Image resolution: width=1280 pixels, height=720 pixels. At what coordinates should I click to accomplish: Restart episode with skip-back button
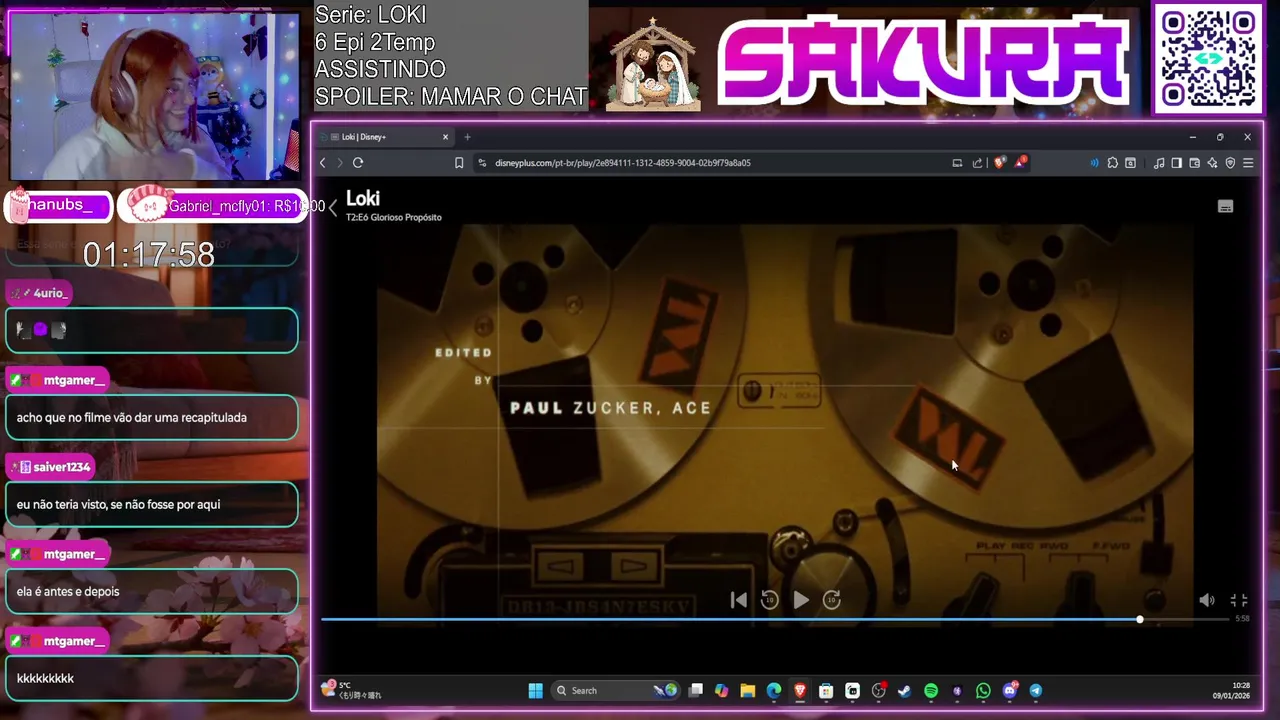click(738, 600)
